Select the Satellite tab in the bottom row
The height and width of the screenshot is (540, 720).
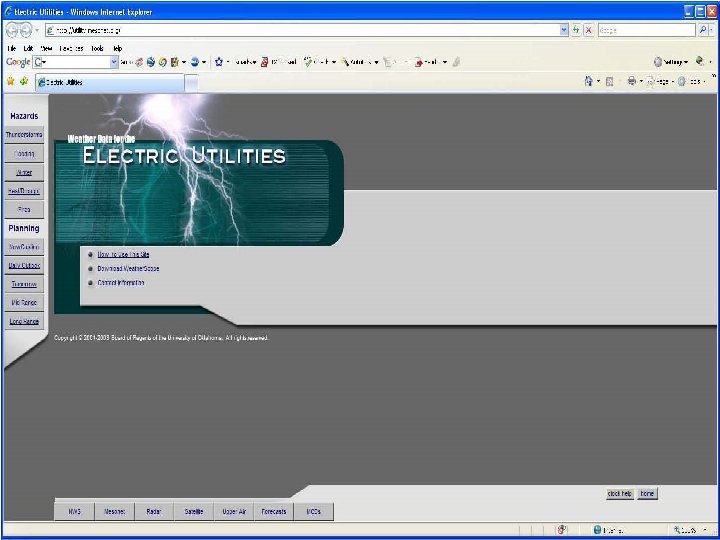pyautogui.click(x=194, y=512)
